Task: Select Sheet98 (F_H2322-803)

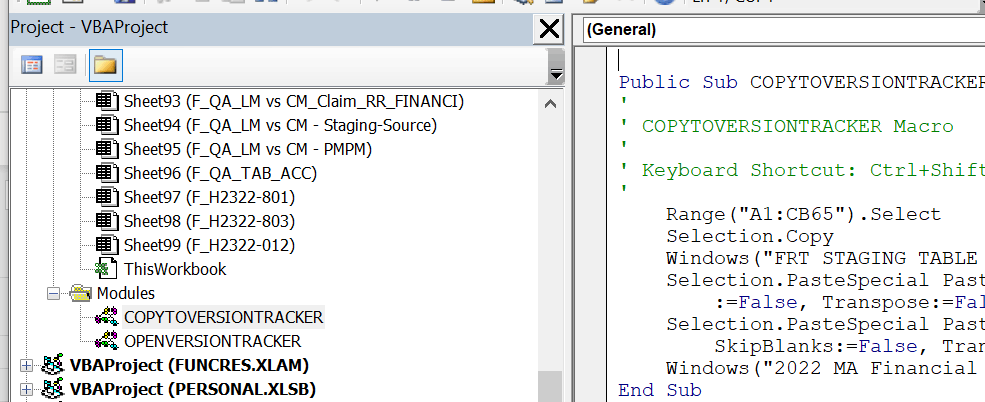Action: click(x=209, y=221)
